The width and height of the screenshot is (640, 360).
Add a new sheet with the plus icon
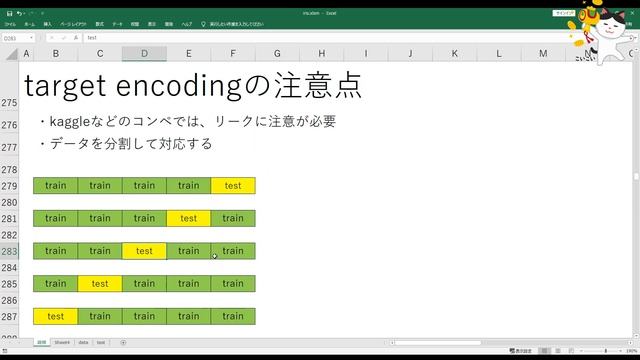click(x=123, y=342)
